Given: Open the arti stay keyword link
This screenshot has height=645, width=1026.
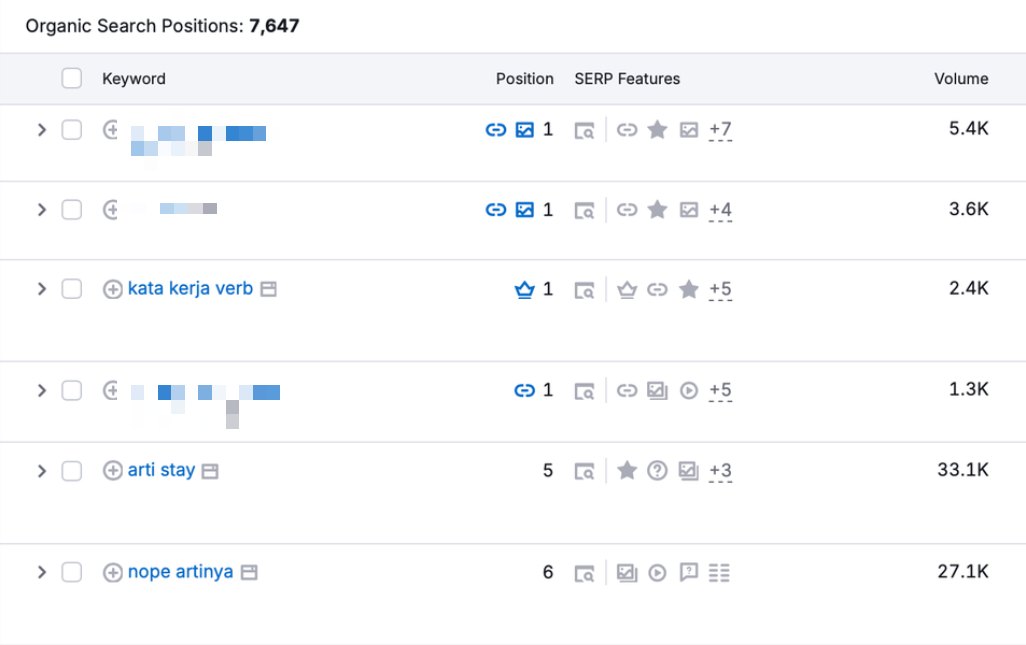Looking at the screenshot, I should click(x=162, y=470).
